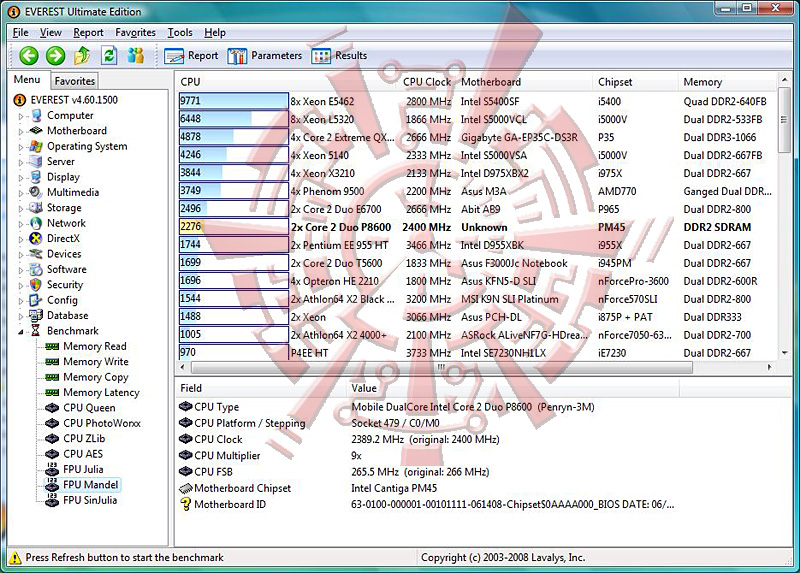
Task: Open the Results toolbar button
Action: pyautogui.click(x=339, y=56)
